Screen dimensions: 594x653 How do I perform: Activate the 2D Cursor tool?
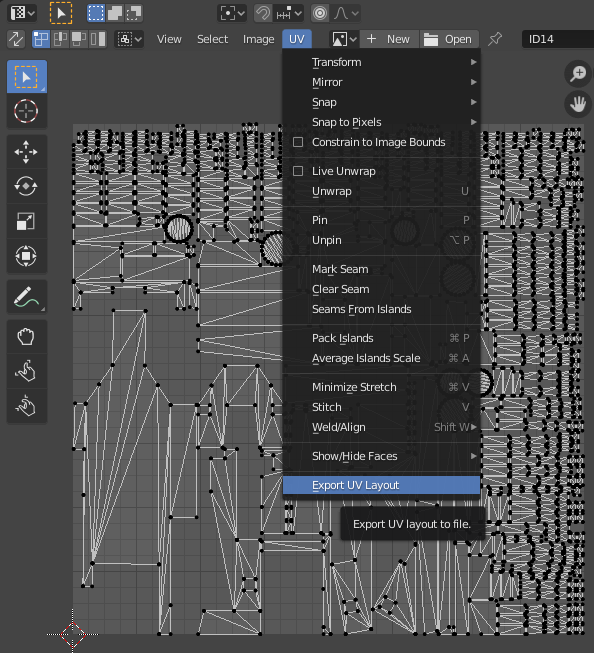(27, 111)
